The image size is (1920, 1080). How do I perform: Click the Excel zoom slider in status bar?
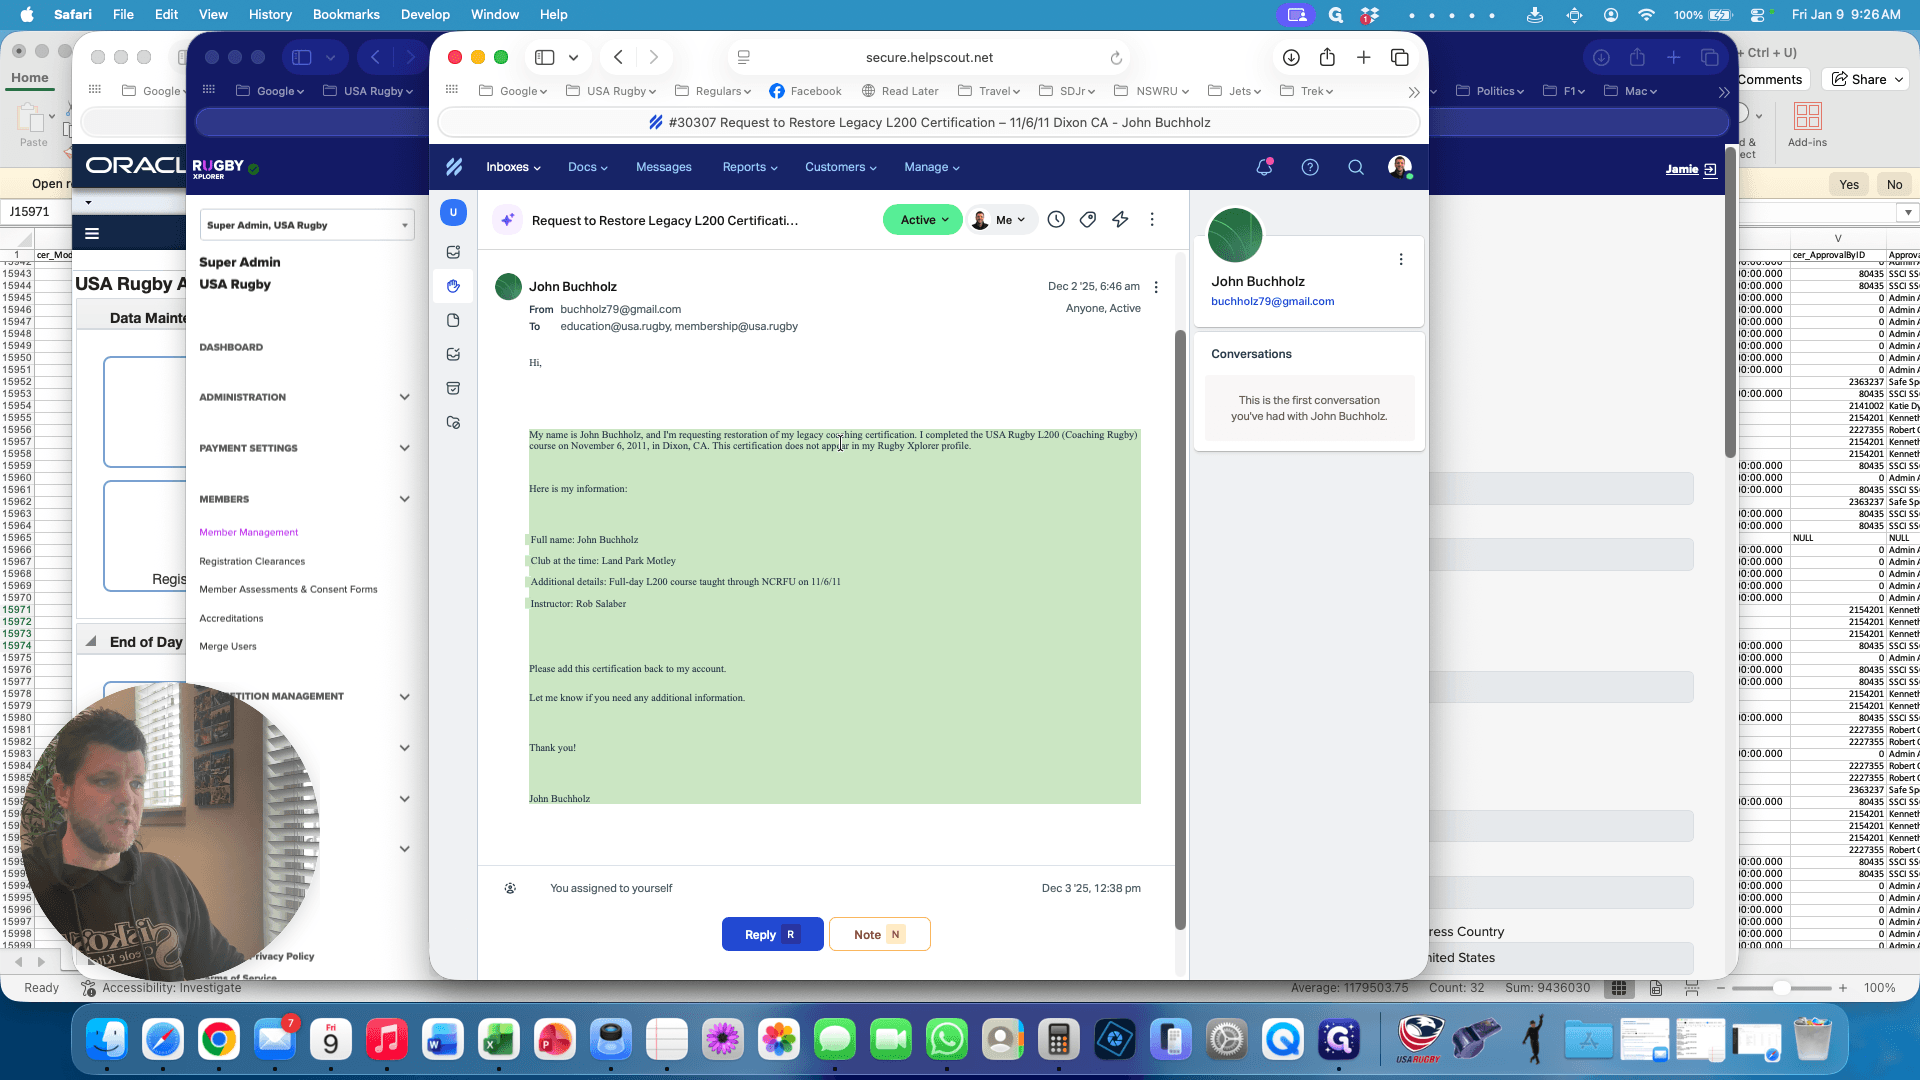pyautogui.click(x=1782, y=988)
